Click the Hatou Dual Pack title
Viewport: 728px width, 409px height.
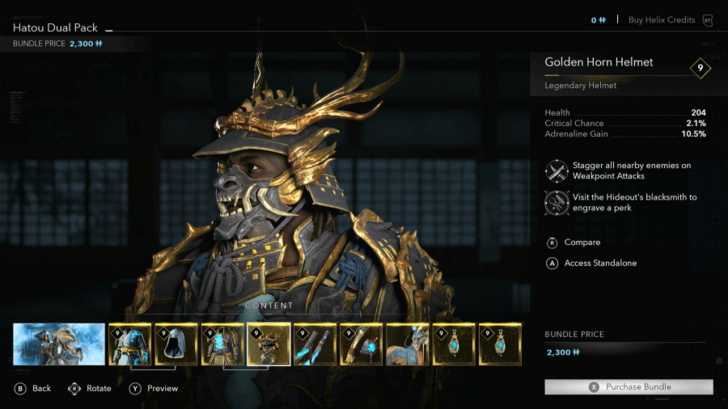tap(55, 28)
